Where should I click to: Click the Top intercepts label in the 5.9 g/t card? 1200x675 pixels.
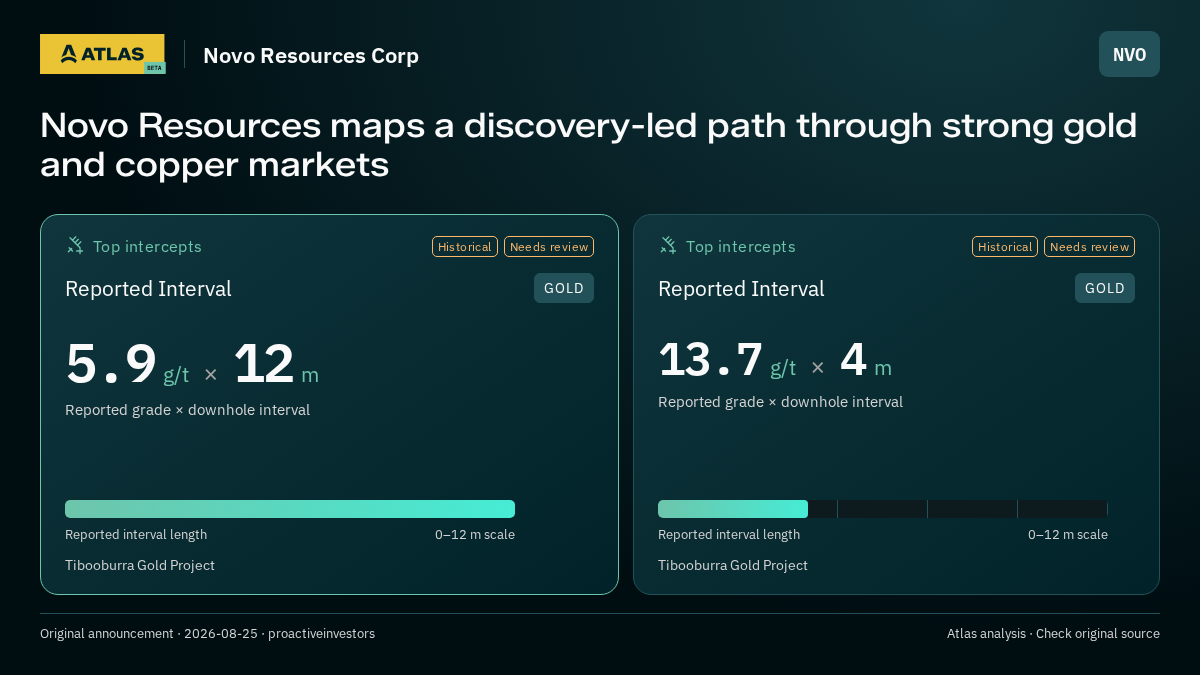pyautogui.click(x=147, y=246)
